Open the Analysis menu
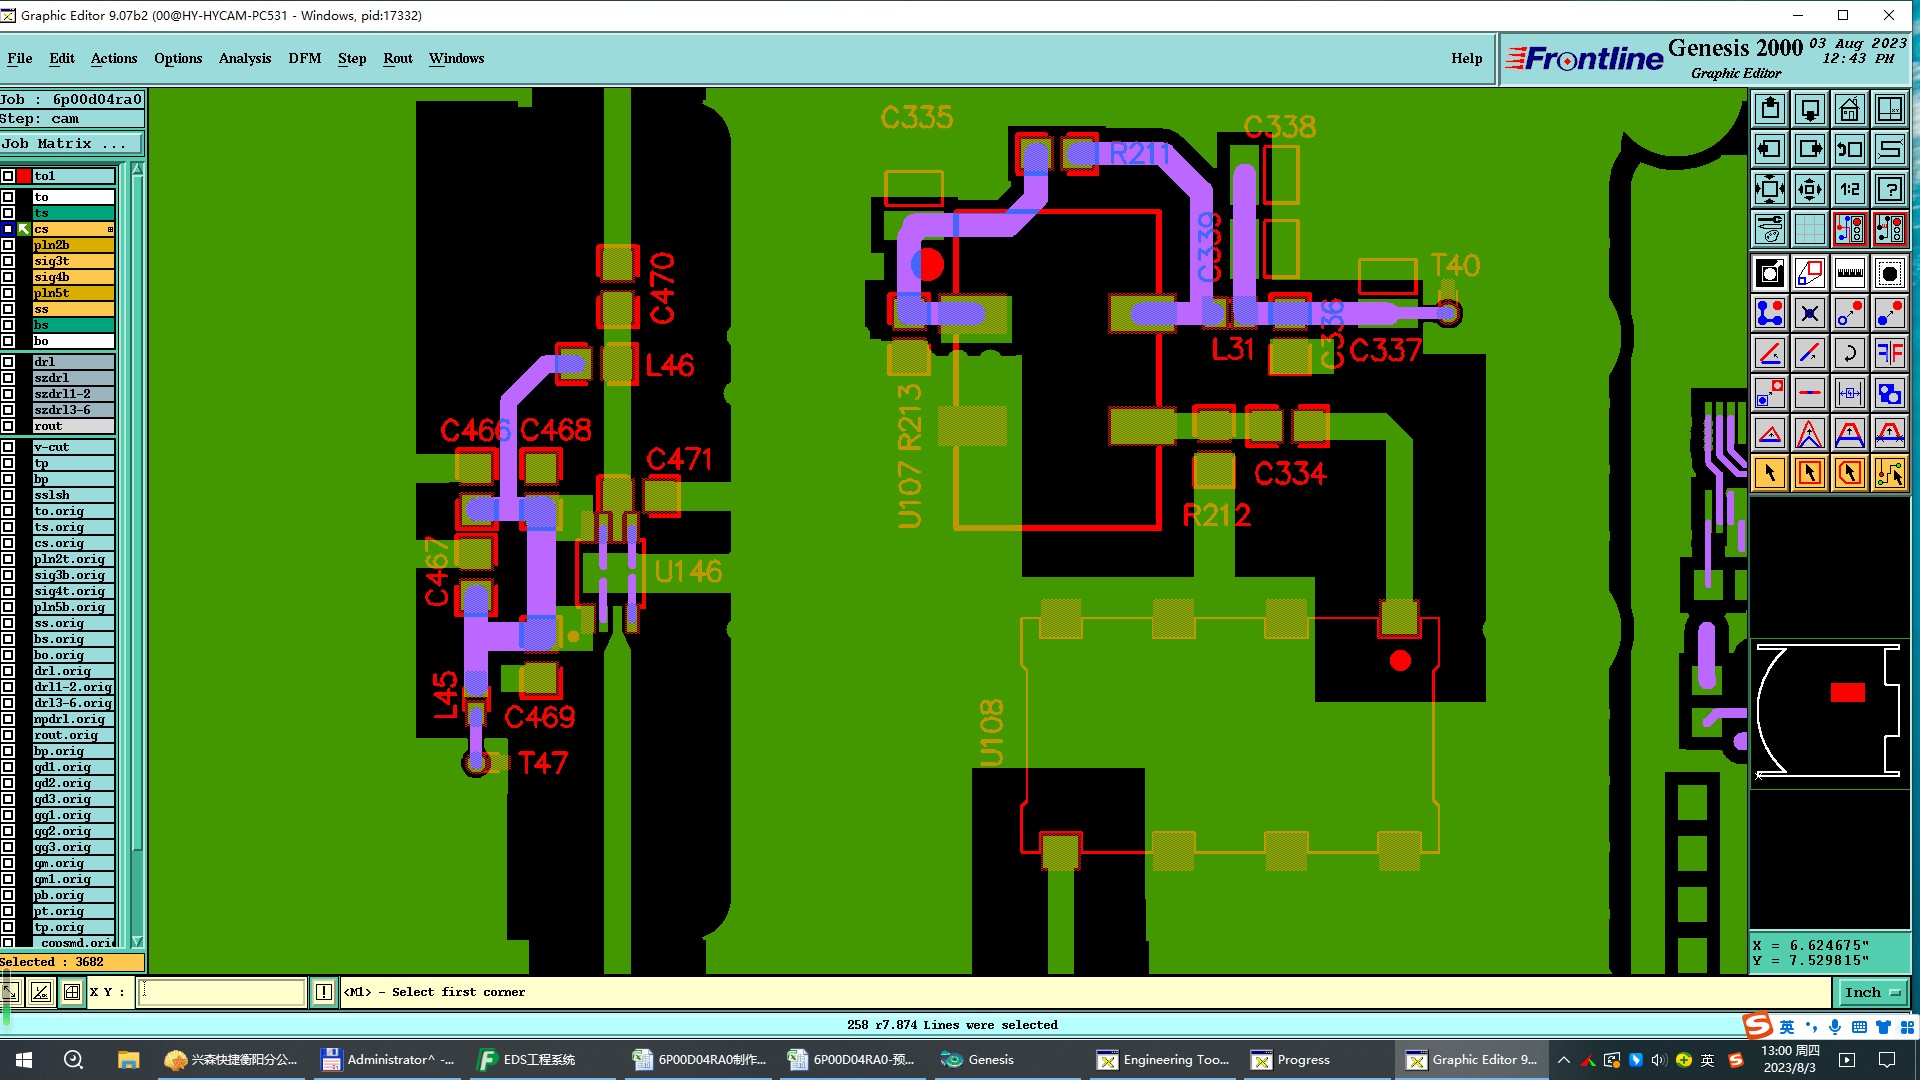Image resolution: width=1920 pixels, height=1080 pixels. 244,58
